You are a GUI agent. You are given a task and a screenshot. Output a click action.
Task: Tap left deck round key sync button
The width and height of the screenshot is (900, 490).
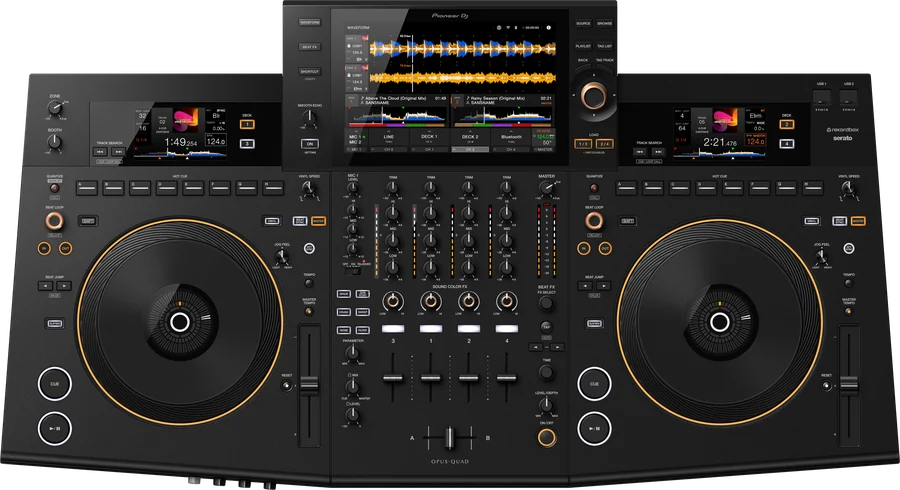pyautogui.click(x=309, y=248)
